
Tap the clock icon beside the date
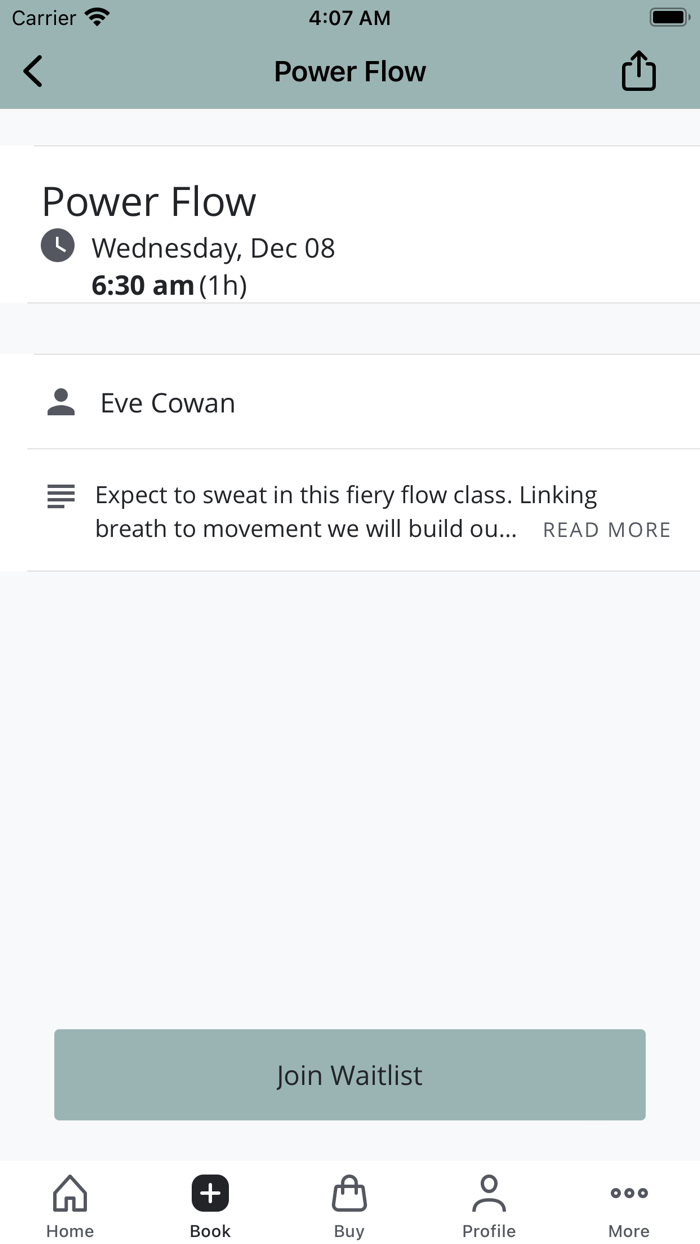pos(57,246)
